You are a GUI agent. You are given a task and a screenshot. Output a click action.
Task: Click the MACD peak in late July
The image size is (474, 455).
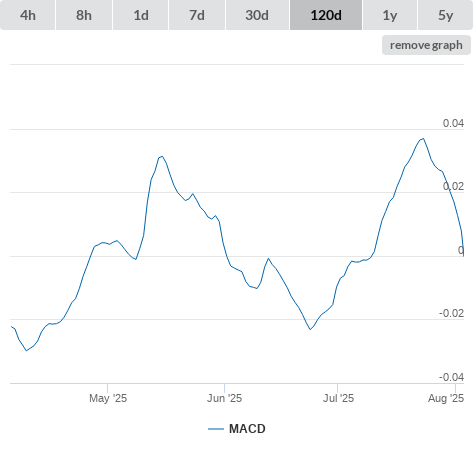point(423,139)
